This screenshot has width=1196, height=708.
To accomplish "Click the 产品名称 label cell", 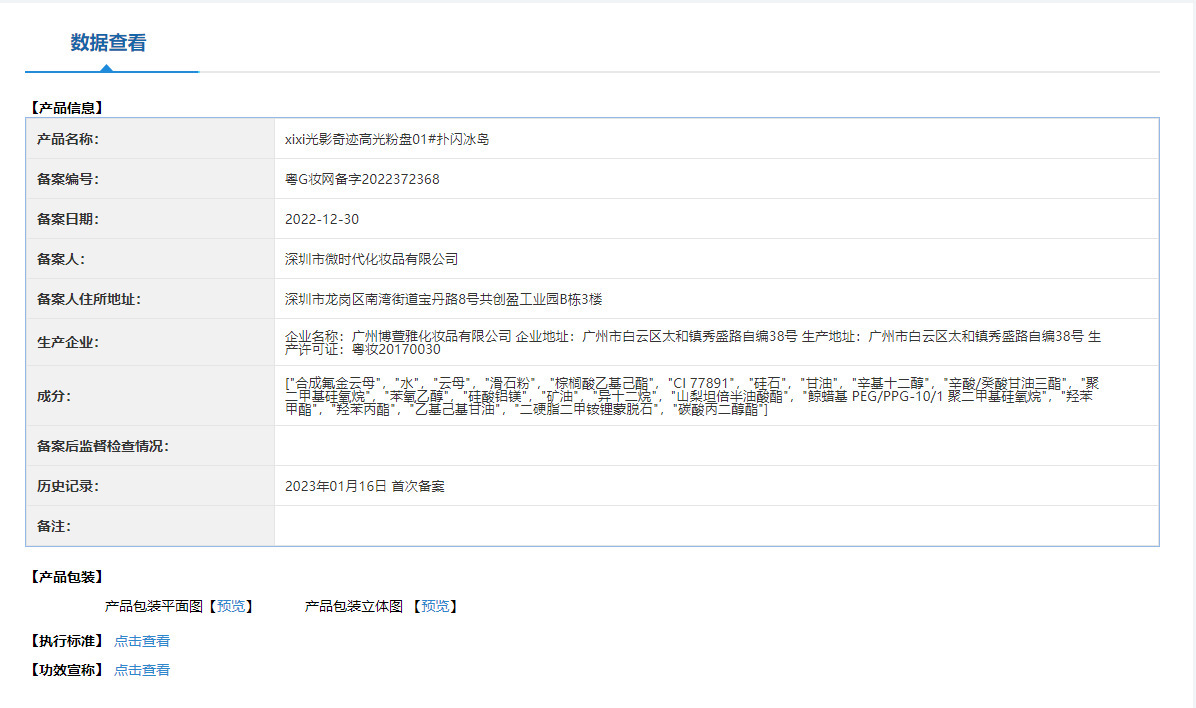I will click(x=150, y=139).
